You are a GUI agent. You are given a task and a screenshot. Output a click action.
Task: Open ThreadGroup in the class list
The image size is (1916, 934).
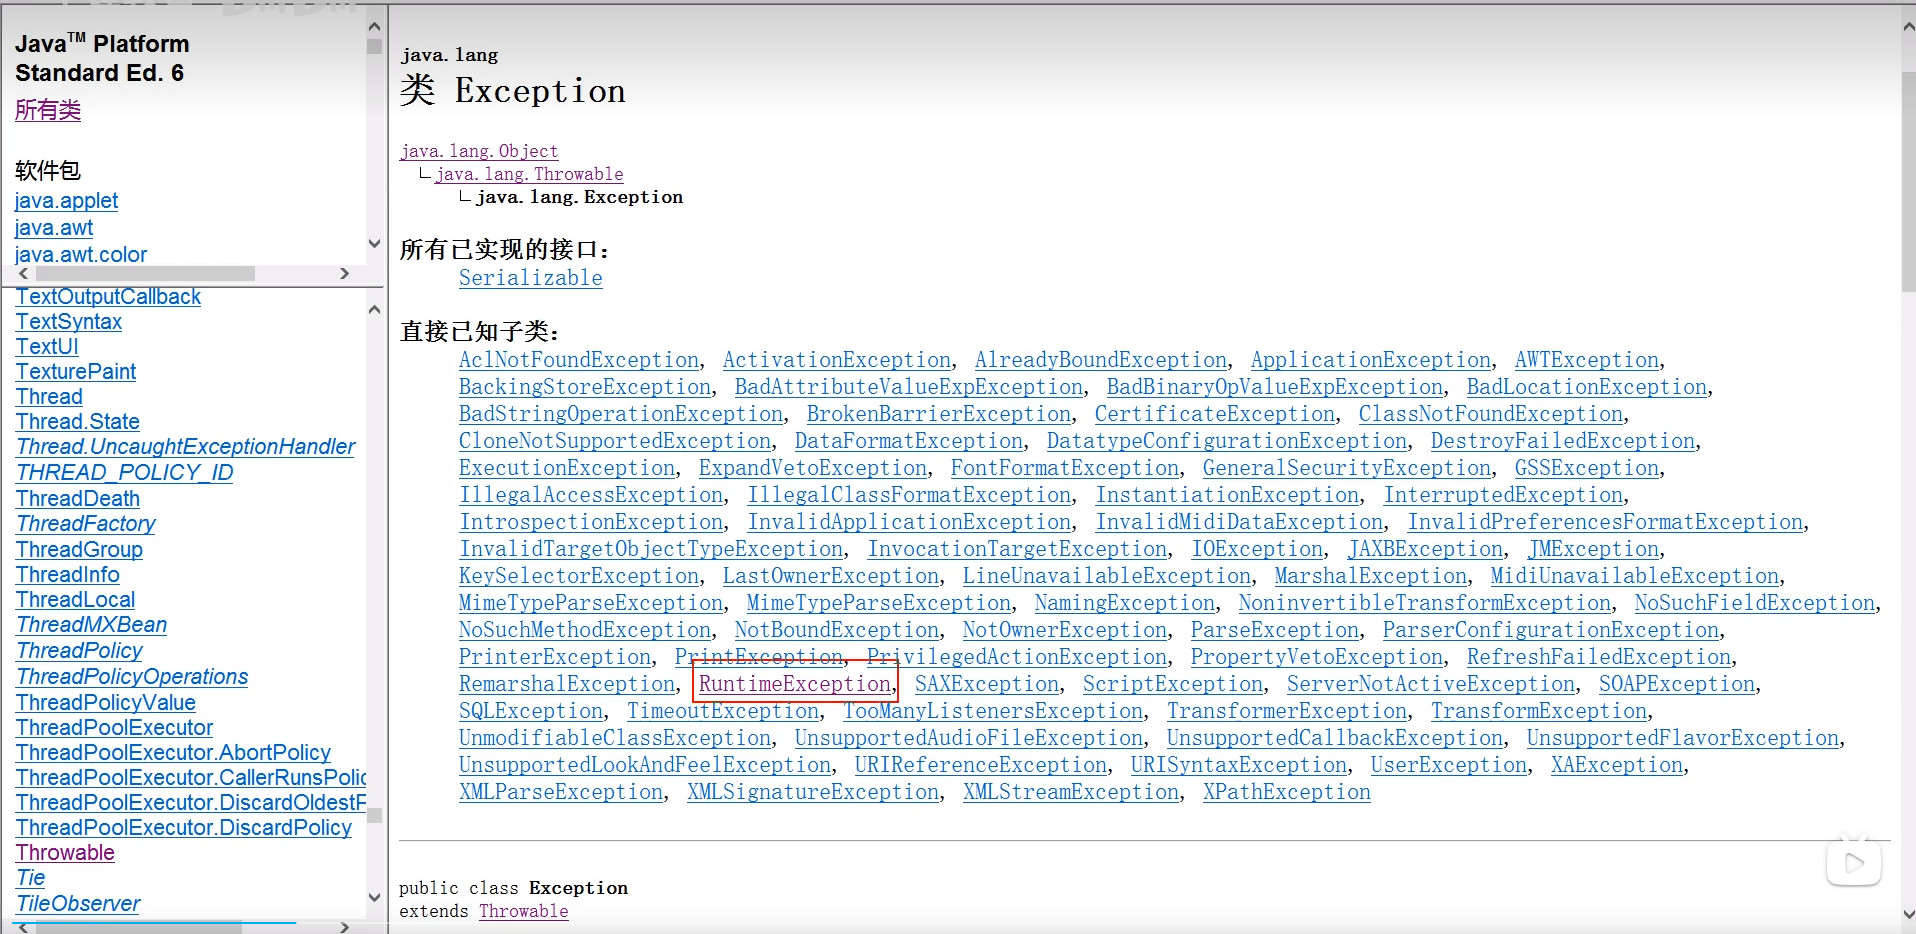pos(79,550)
